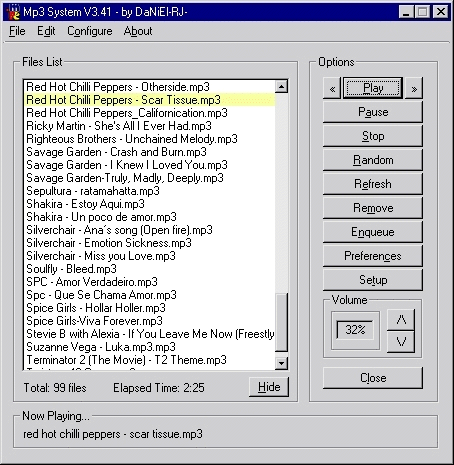
Task: Pause the current song
Action: (x=373, y=112)
